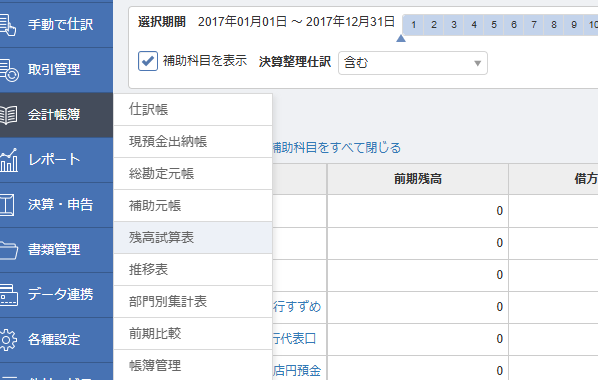The width and height of the screenshot is (598, 380).
Task: Click the 前期残高 value in 行すずめ row
Action: (500, 307)
